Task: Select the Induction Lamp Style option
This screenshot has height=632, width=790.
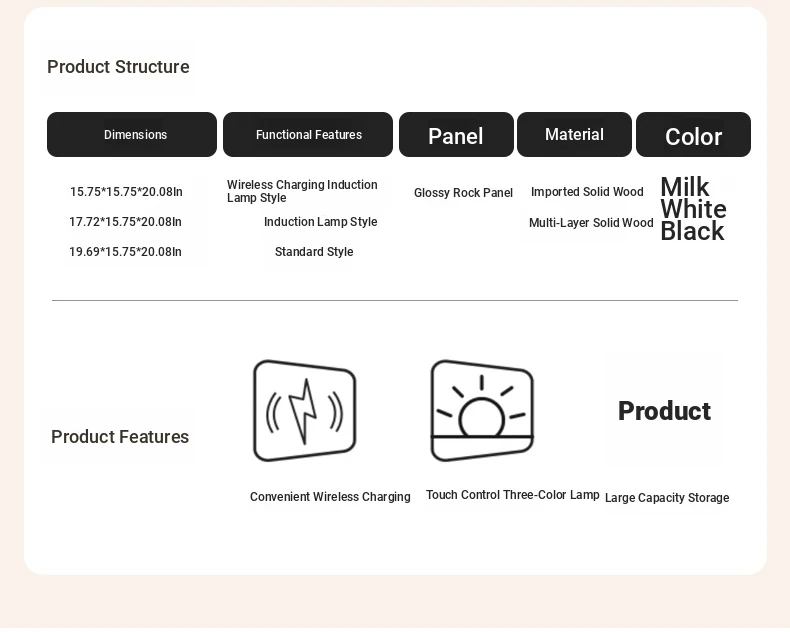Action: [x=320, y=222]
